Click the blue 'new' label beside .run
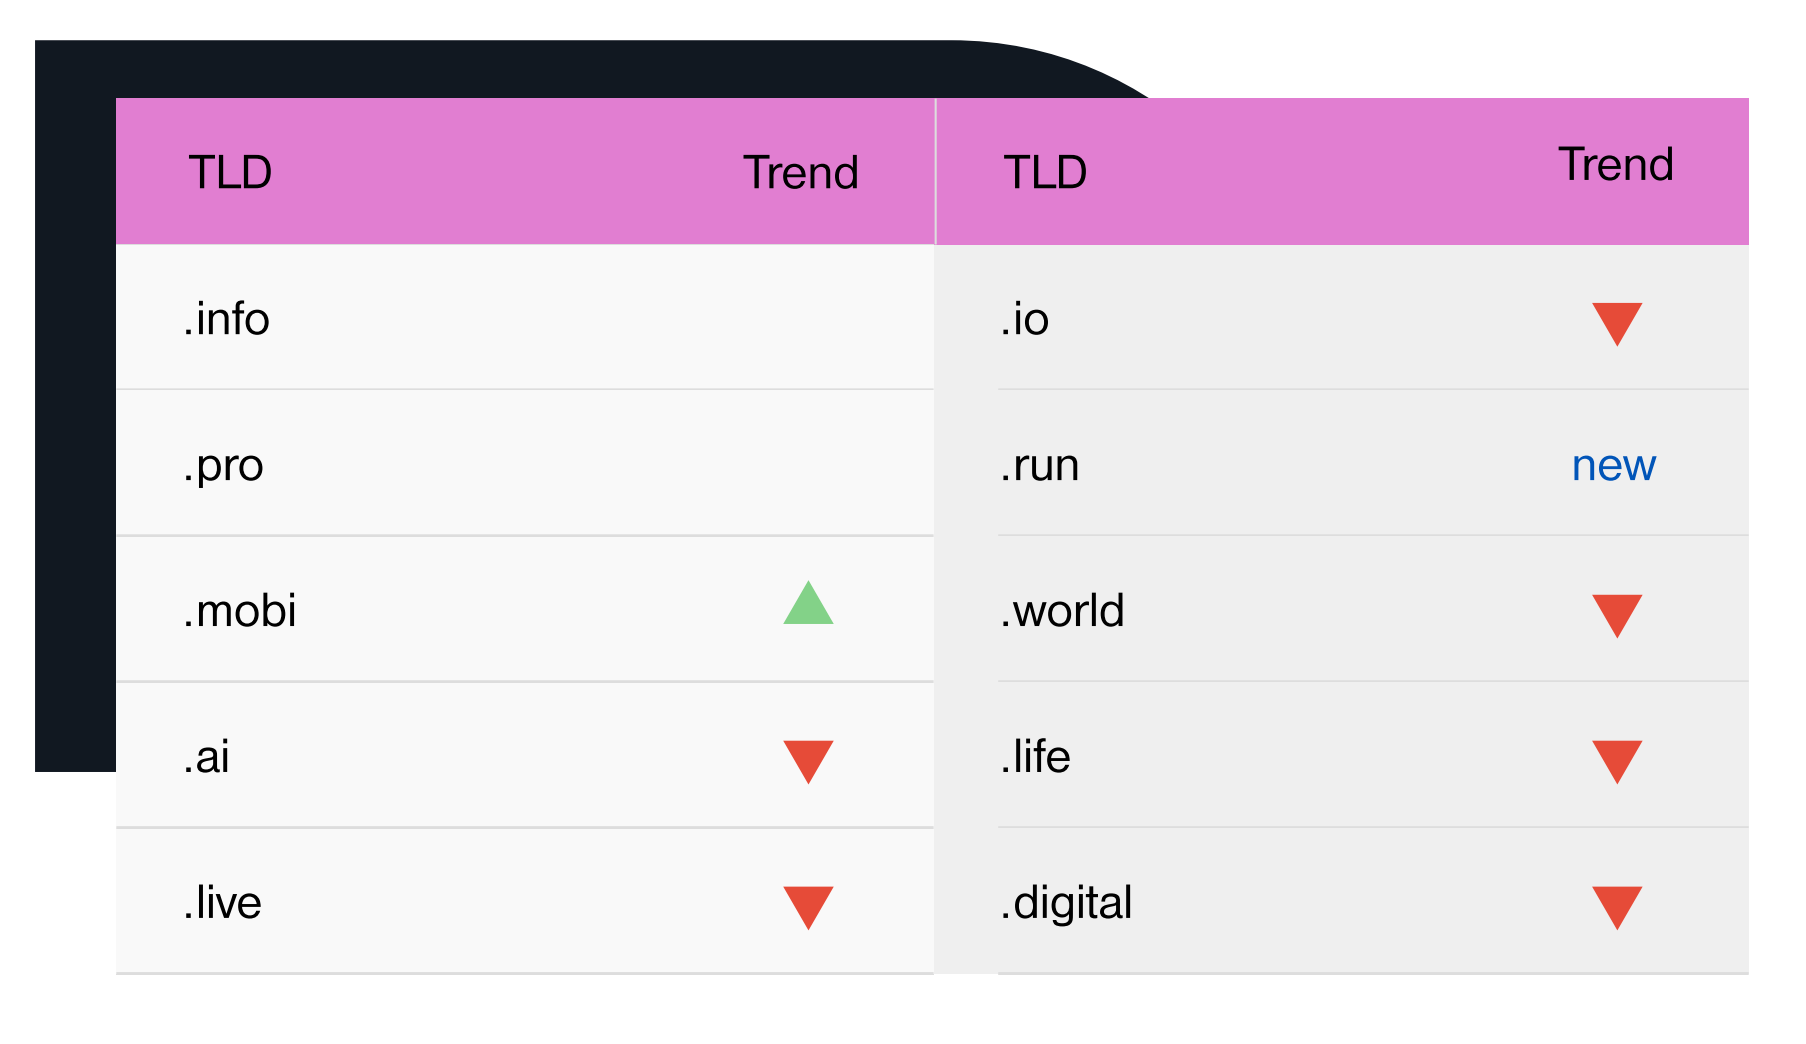 (x=1613, y=466)
